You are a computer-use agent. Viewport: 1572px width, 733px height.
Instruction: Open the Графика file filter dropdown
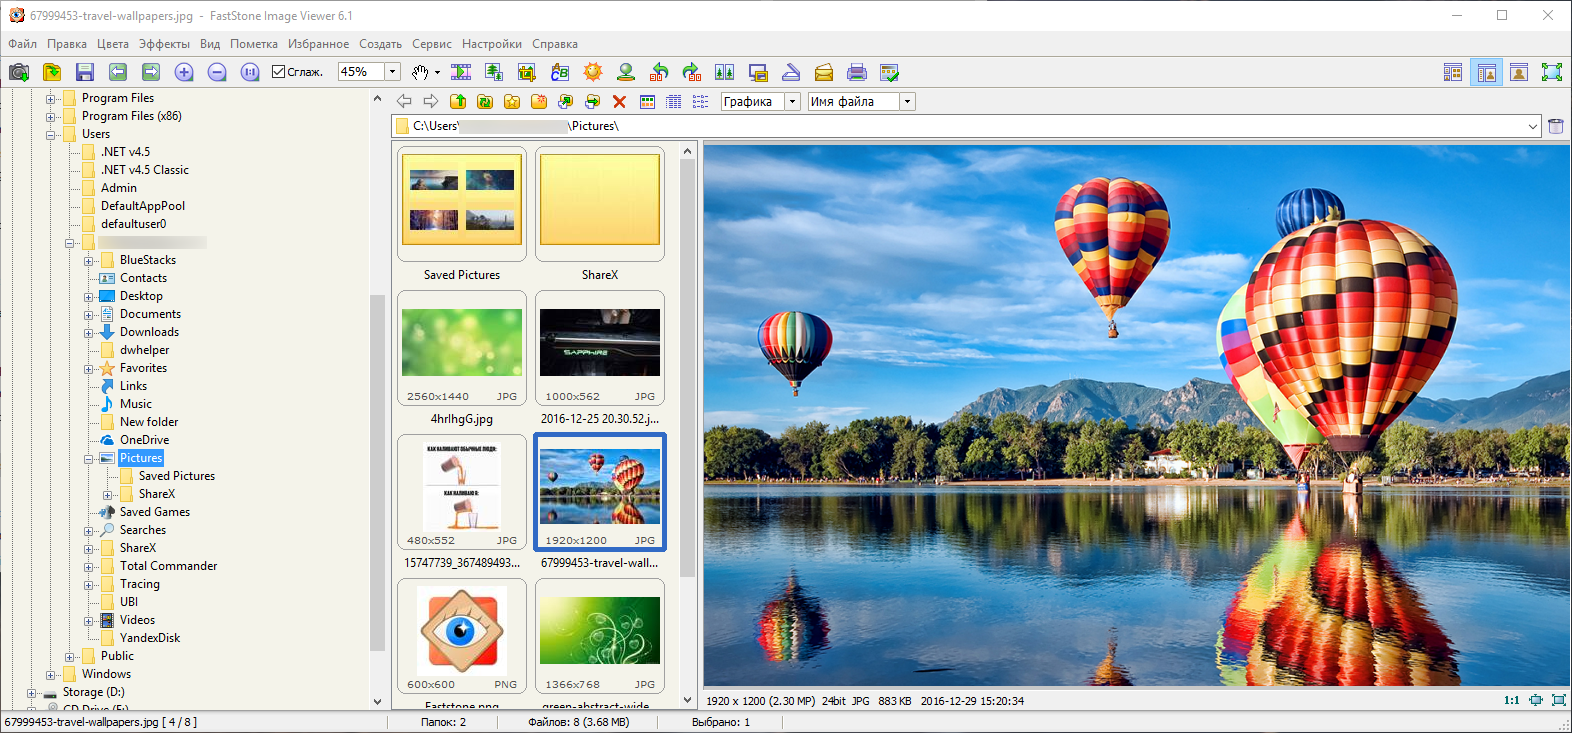(793, 101)
